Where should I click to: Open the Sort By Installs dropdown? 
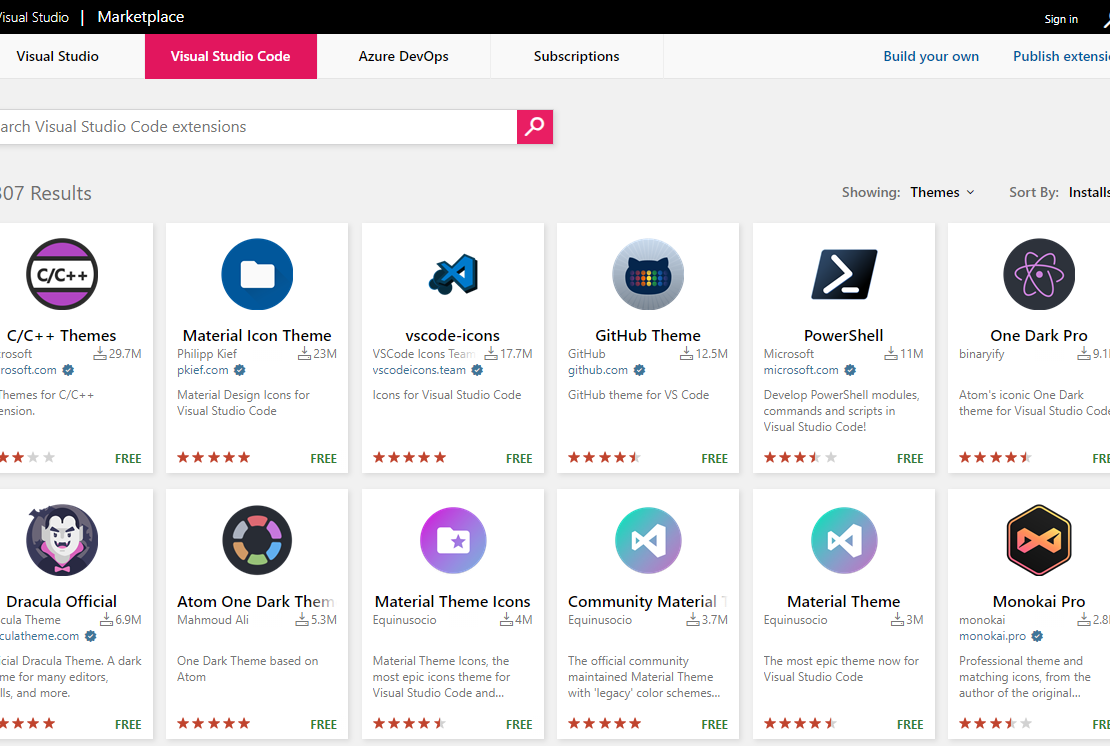1088,192
